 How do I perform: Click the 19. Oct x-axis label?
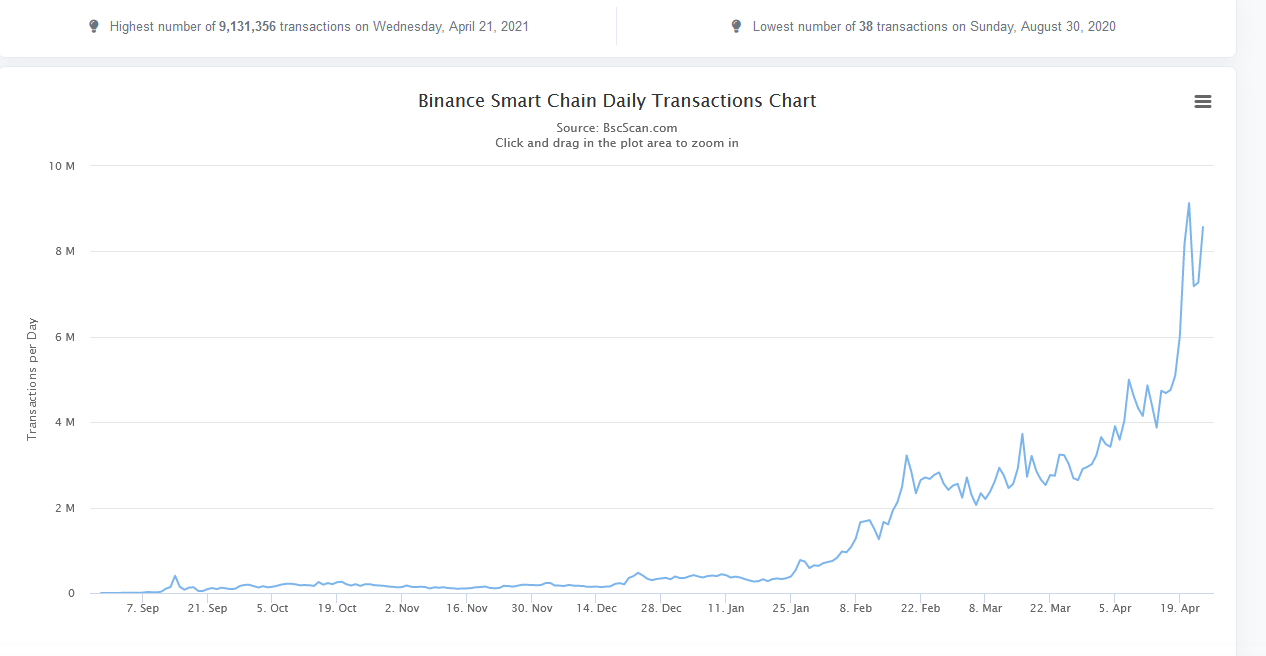coord(337,608)
